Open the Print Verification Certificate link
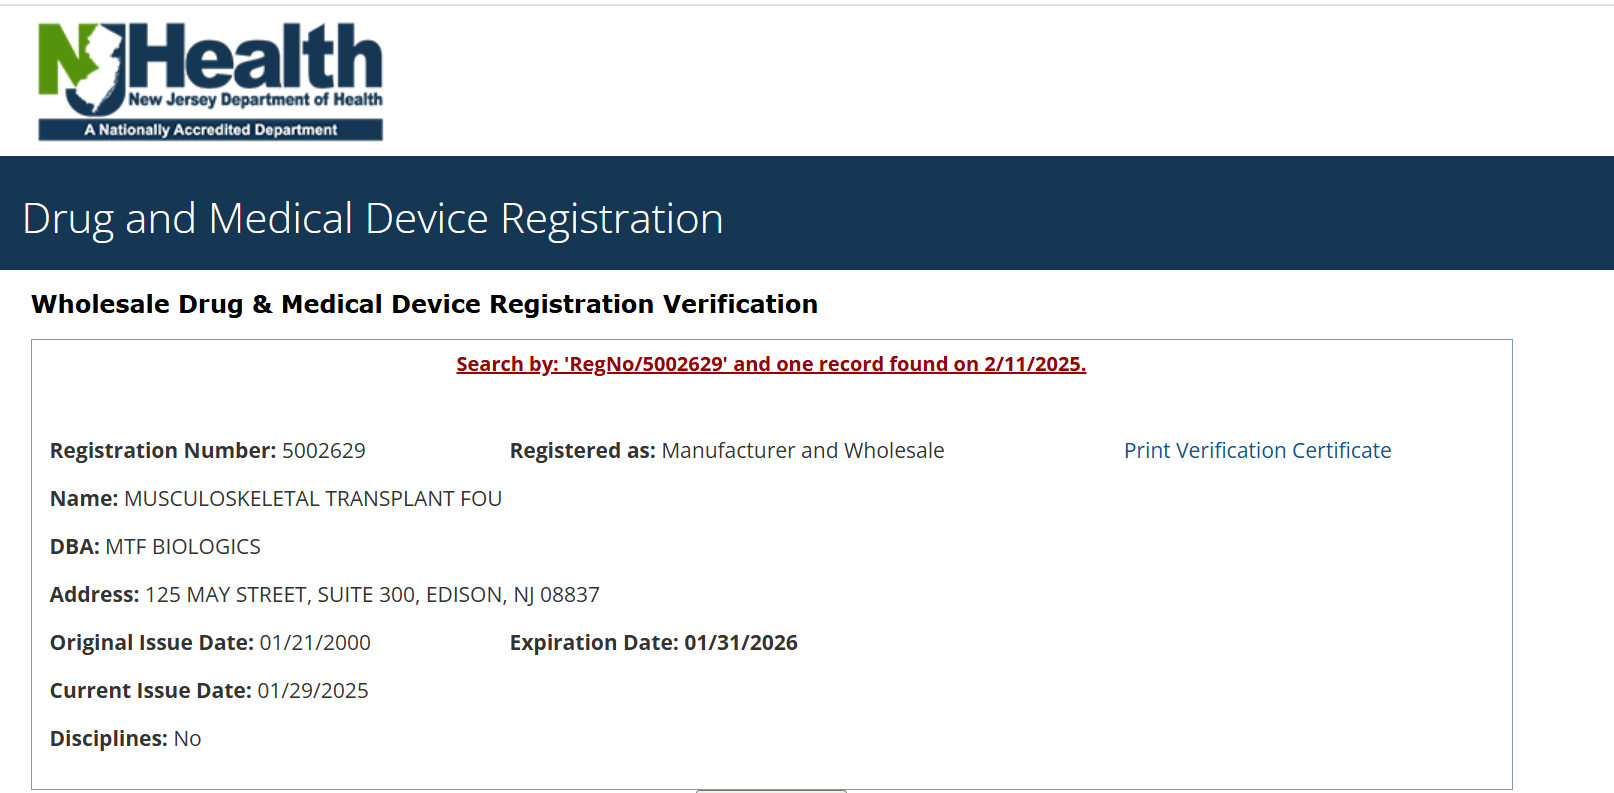The image size is (1614, 793). click(x=1257, y=450)
